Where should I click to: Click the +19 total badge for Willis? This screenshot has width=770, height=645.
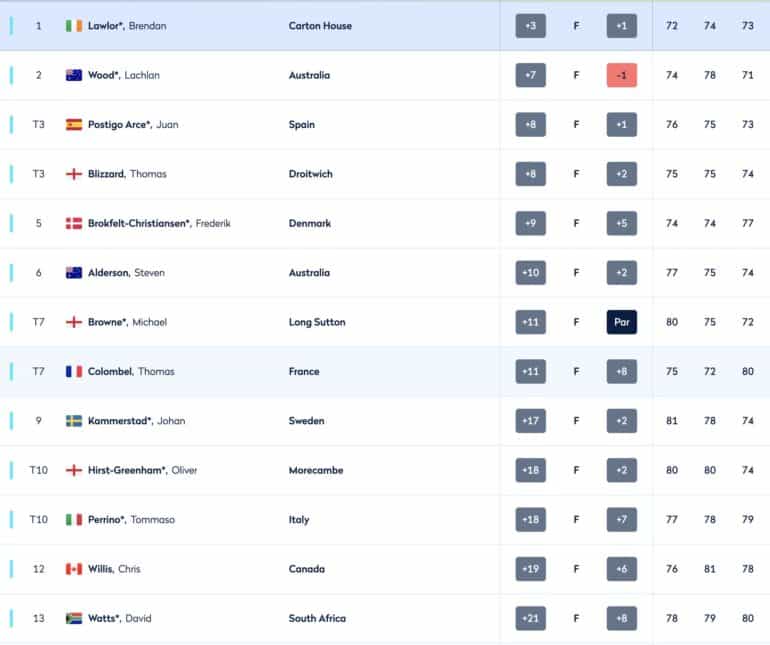point(530,569)
